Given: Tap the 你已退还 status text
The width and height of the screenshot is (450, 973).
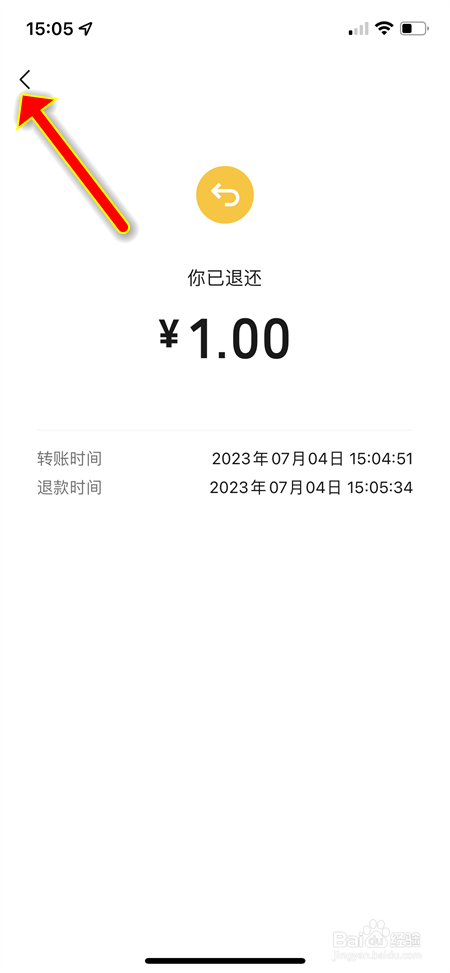Looking at the screenshot, I should [x=225, y=279].
